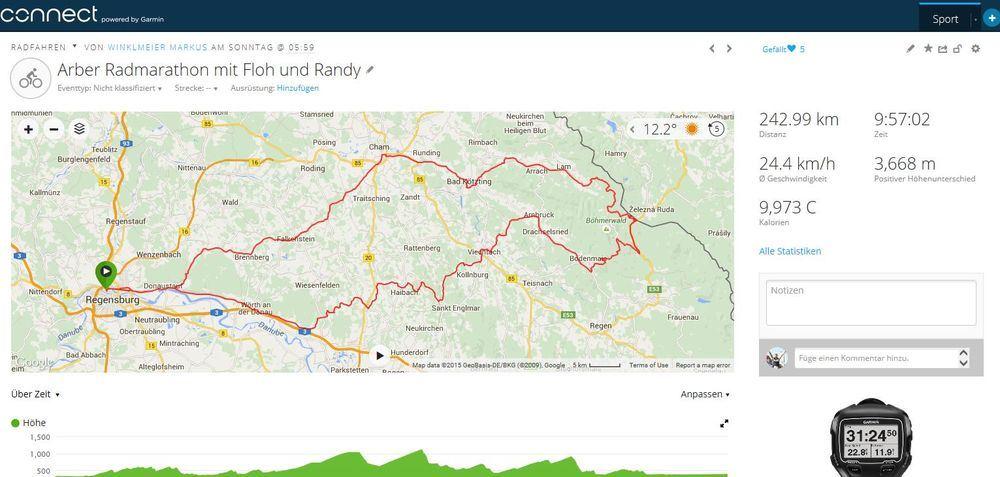Image resolution: width=1000 pixels, height=477 pixels.
Task: Click into the Notizen text field
Action: [x=871, y=302]
